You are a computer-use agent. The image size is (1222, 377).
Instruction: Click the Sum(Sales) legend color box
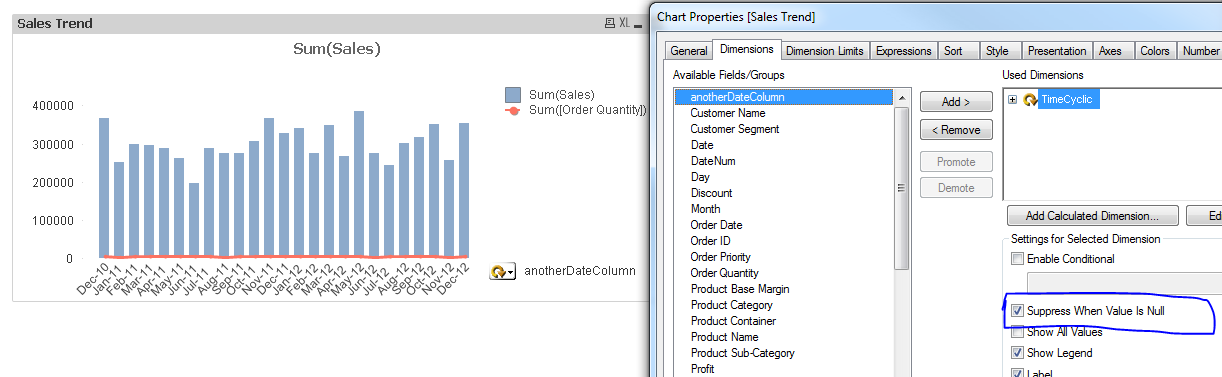513,95
